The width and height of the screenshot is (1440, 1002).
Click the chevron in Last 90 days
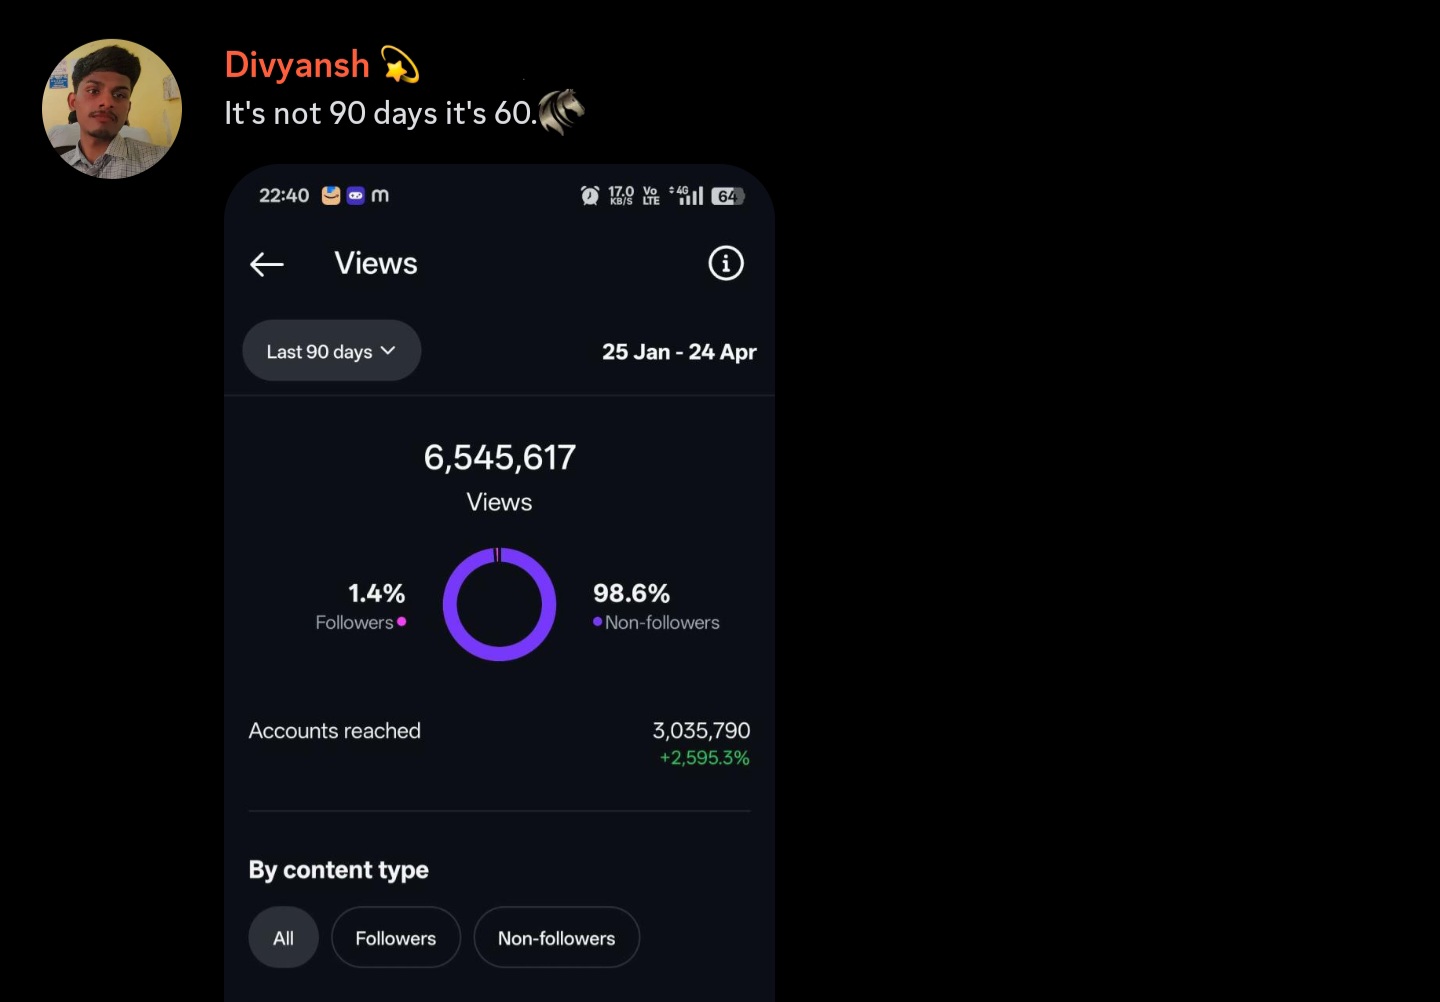388,351
